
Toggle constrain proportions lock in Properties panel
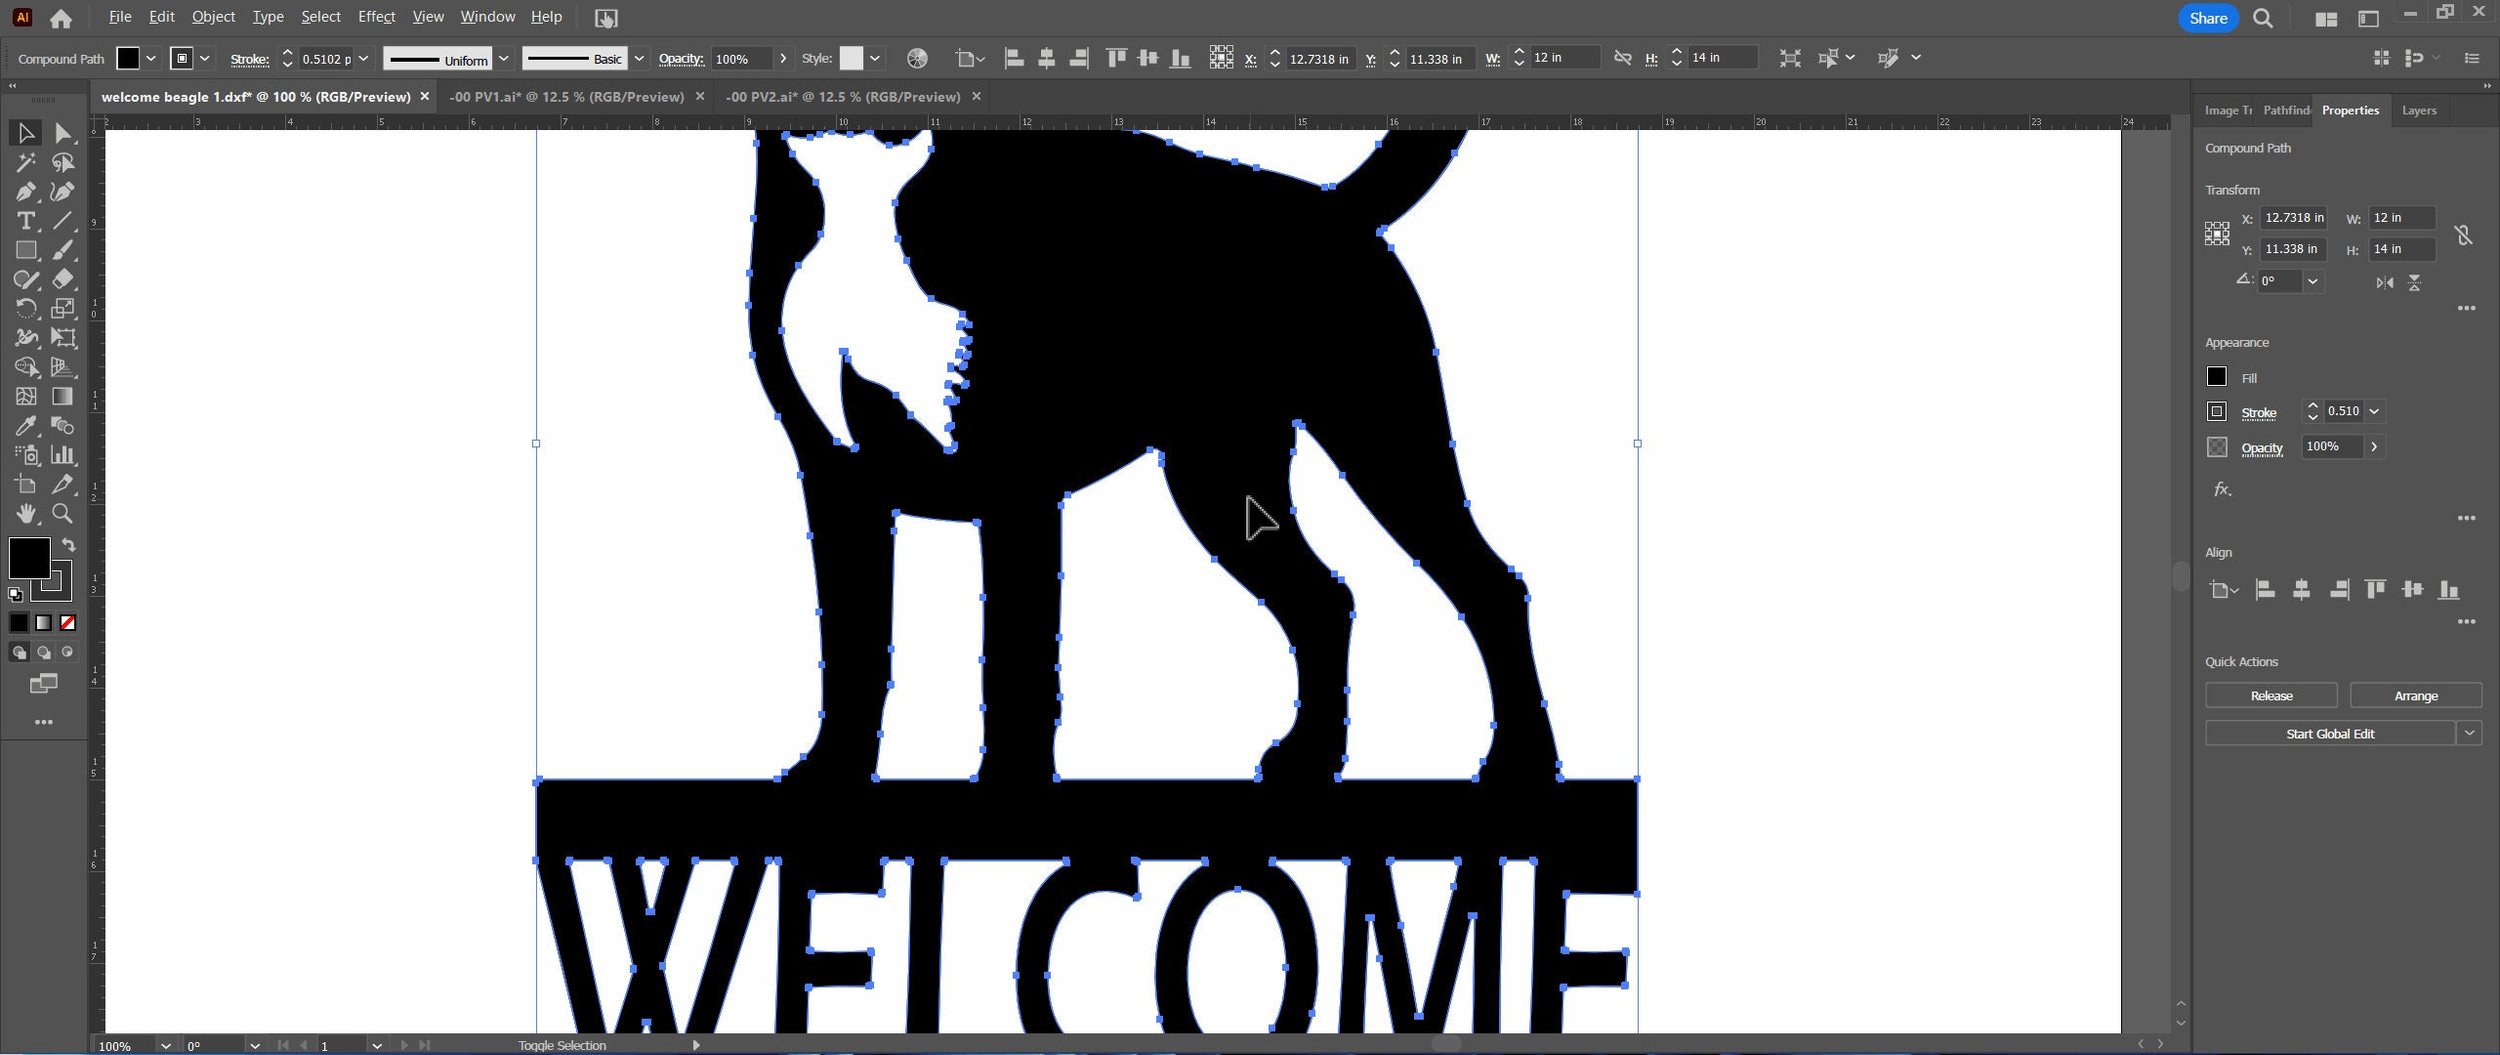tap(2463, 235)
